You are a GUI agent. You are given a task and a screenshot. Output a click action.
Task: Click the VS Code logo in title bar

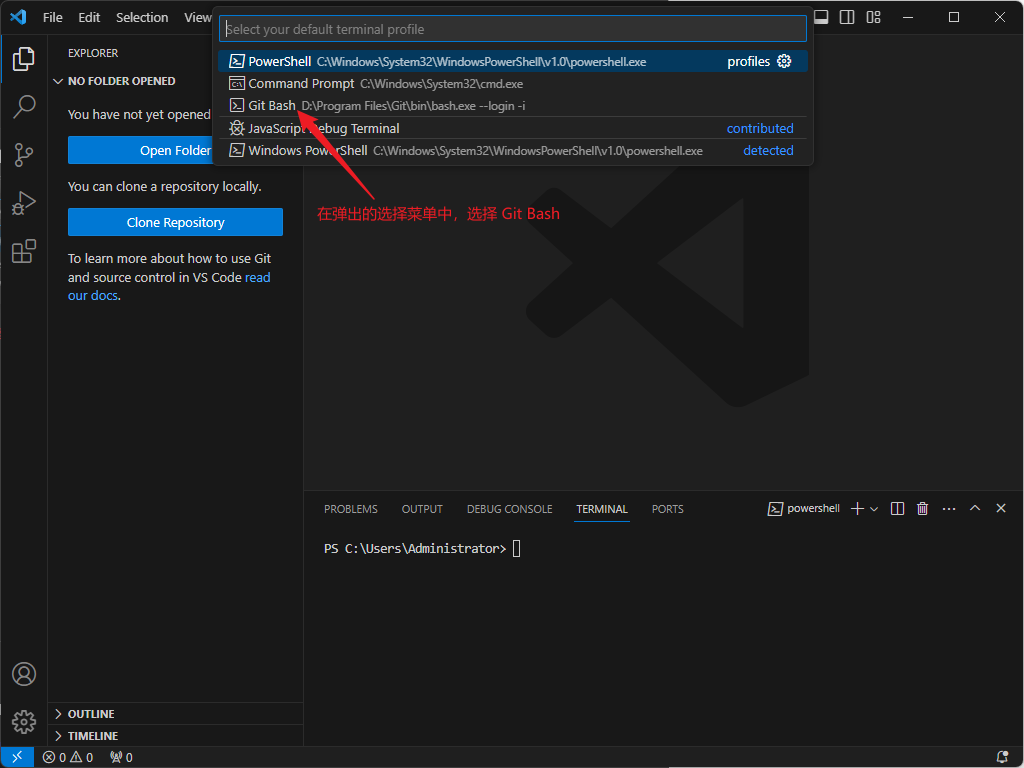[x=18, y=17]
